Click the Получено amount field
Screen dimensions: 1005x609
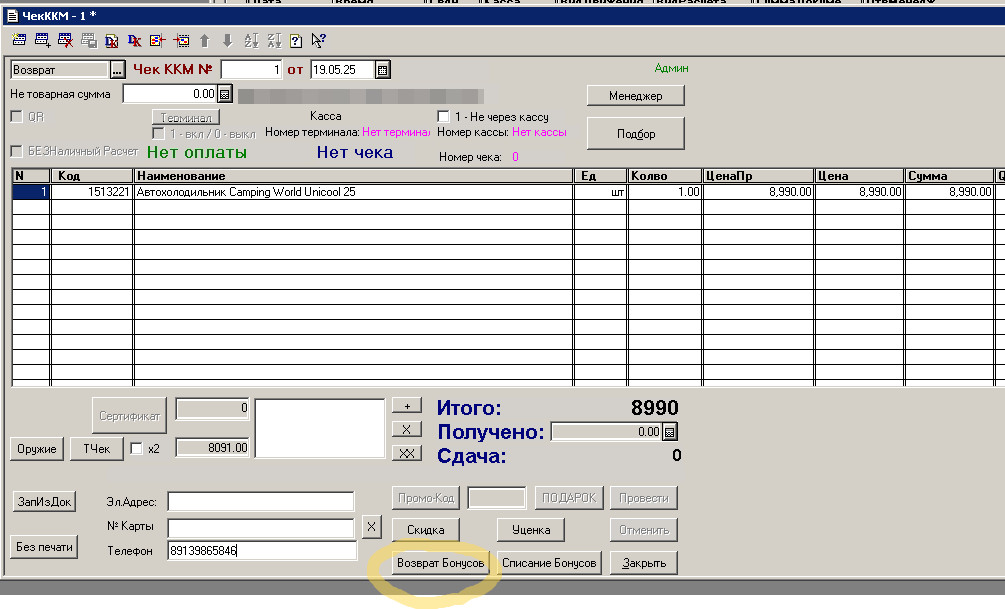pyautogui.click(x=607, y=432)
